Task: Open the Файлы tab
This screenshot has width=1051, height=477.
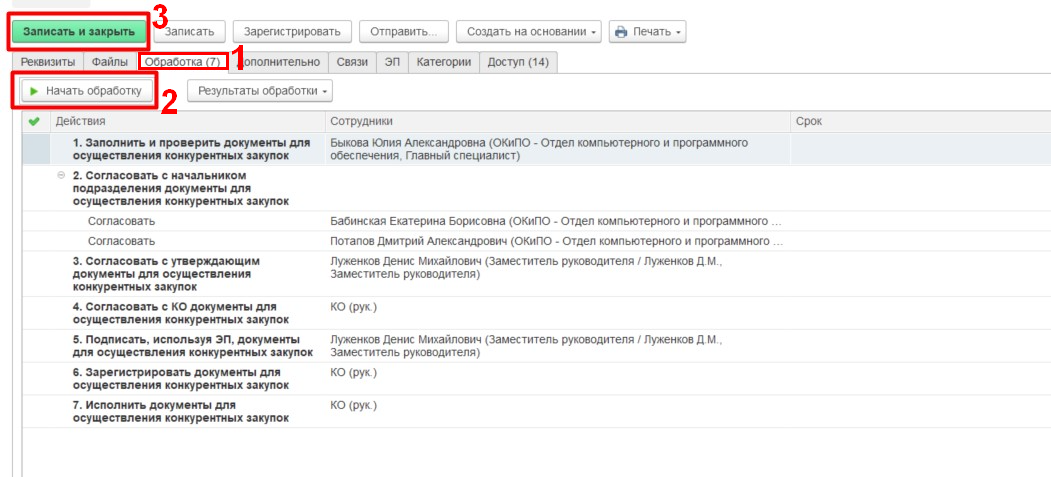Action: (x=110, y=62)
